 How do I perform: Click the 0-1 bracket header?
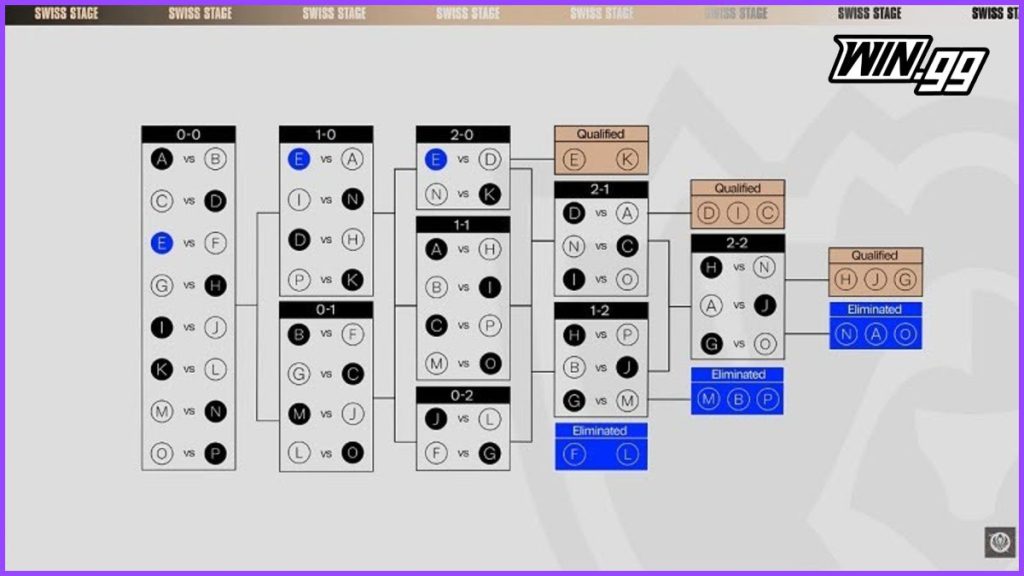(326, 310)
